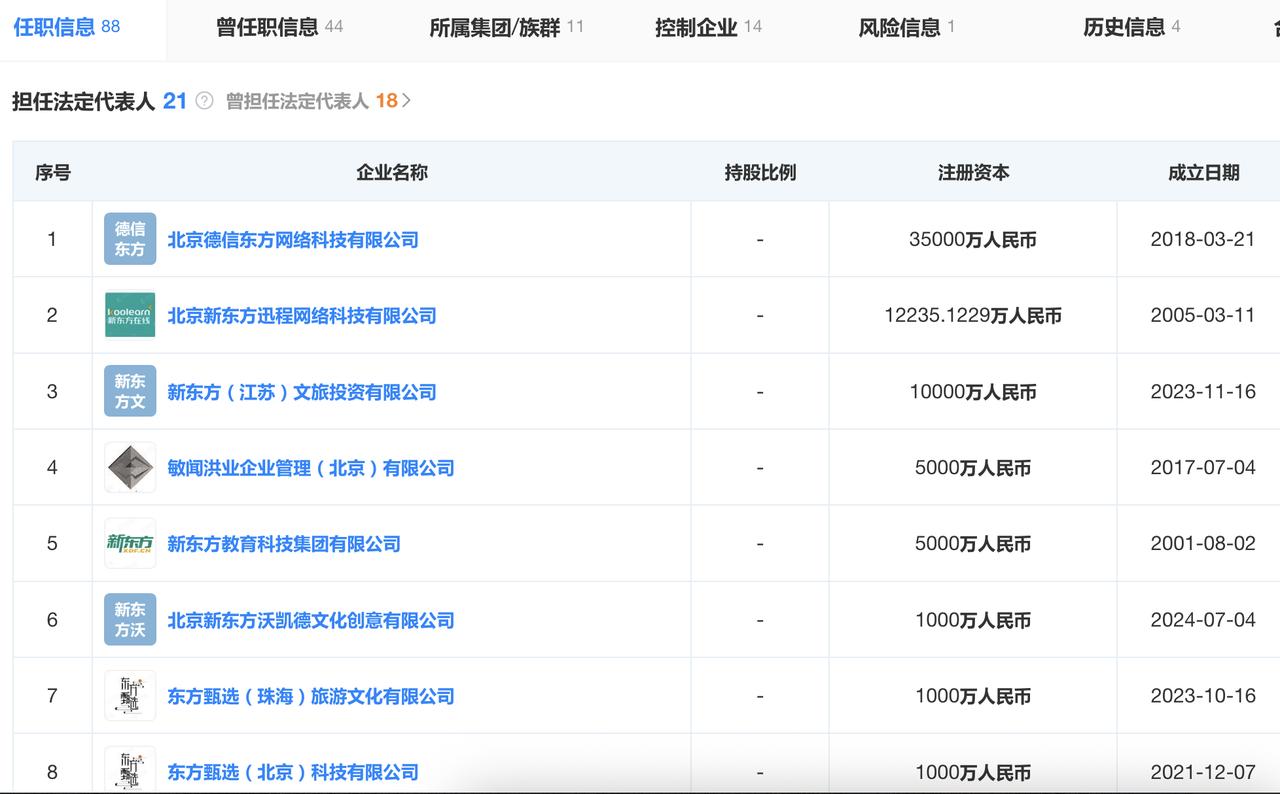Open link 北京德信东方网络科技有限公司

tap(293, 240)
